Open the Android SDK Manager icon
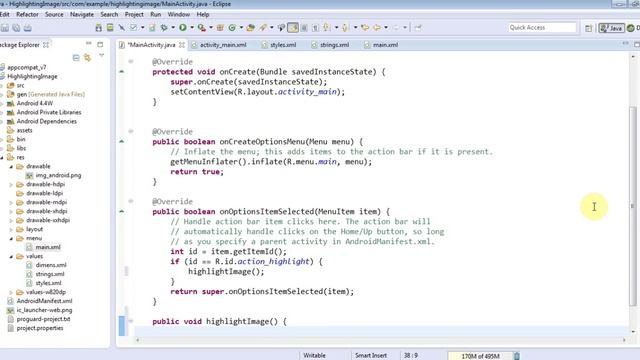Screen dimensions: 640x360 click(x=98, y=28)
